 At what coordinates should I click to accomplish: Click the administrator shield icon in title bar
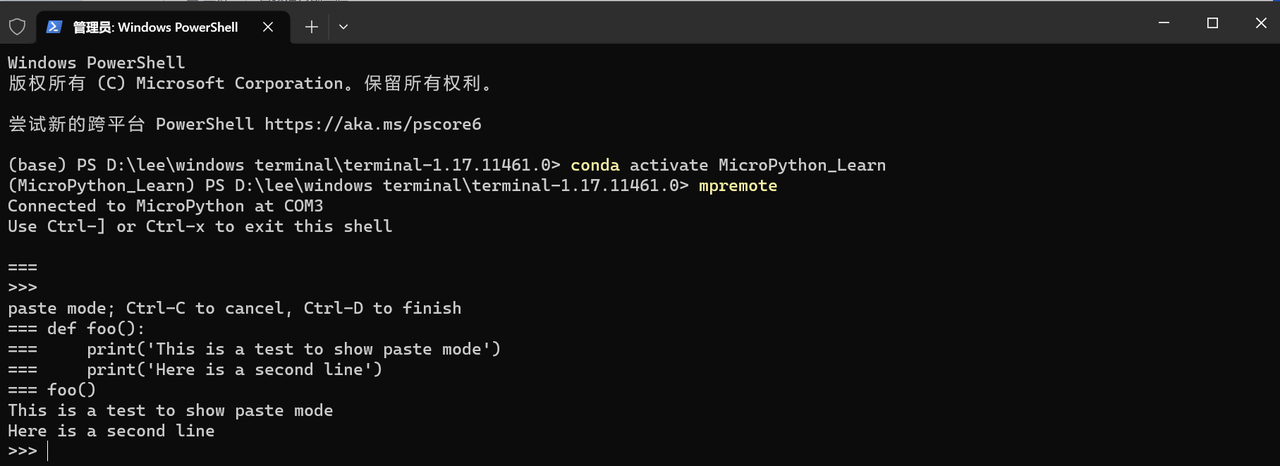coord(17,27)
